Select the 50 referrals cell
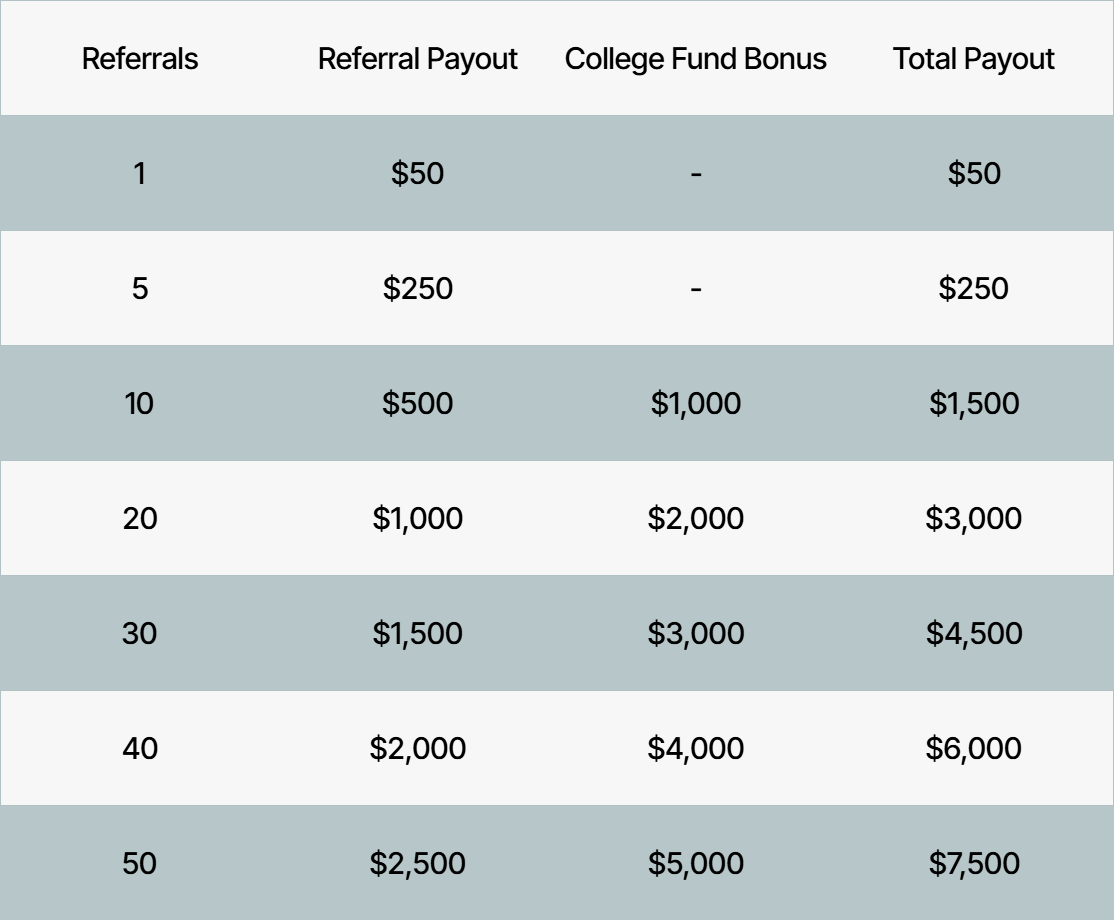Viewport: 1114px width, 920px height. tap(139, 864)
